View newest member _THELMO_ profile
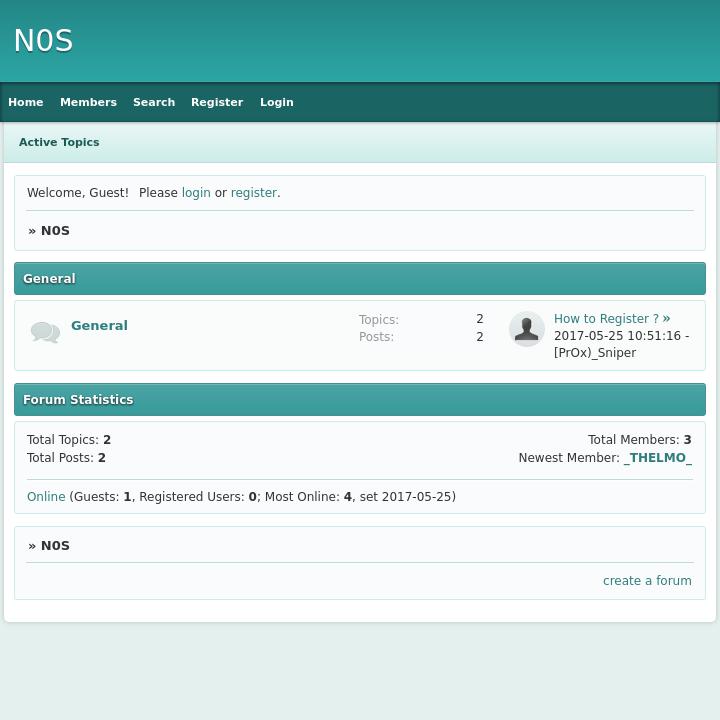The height and width of the screenshot is (720, 720). (657, 458)
